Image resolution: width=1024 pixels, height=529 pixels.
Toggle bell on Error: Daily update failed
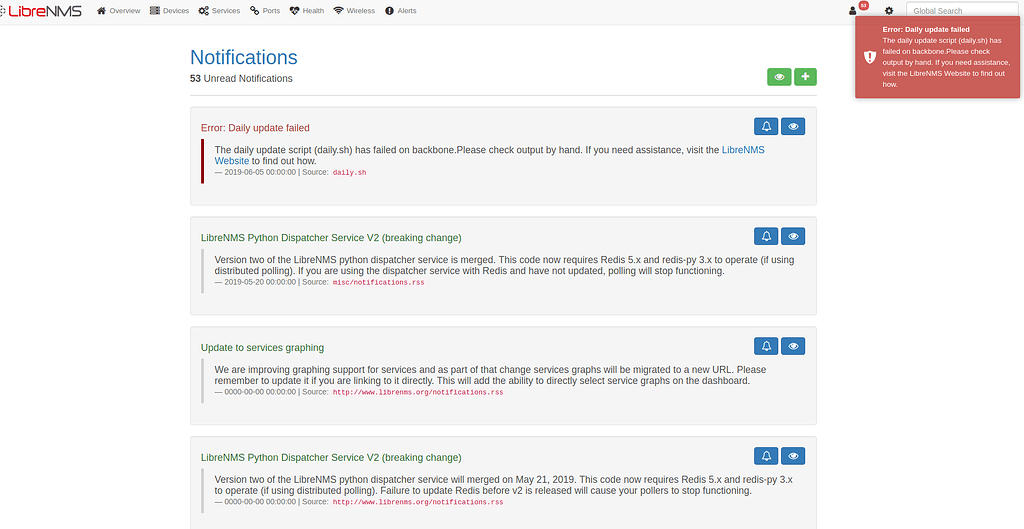(x=766, y=127)
